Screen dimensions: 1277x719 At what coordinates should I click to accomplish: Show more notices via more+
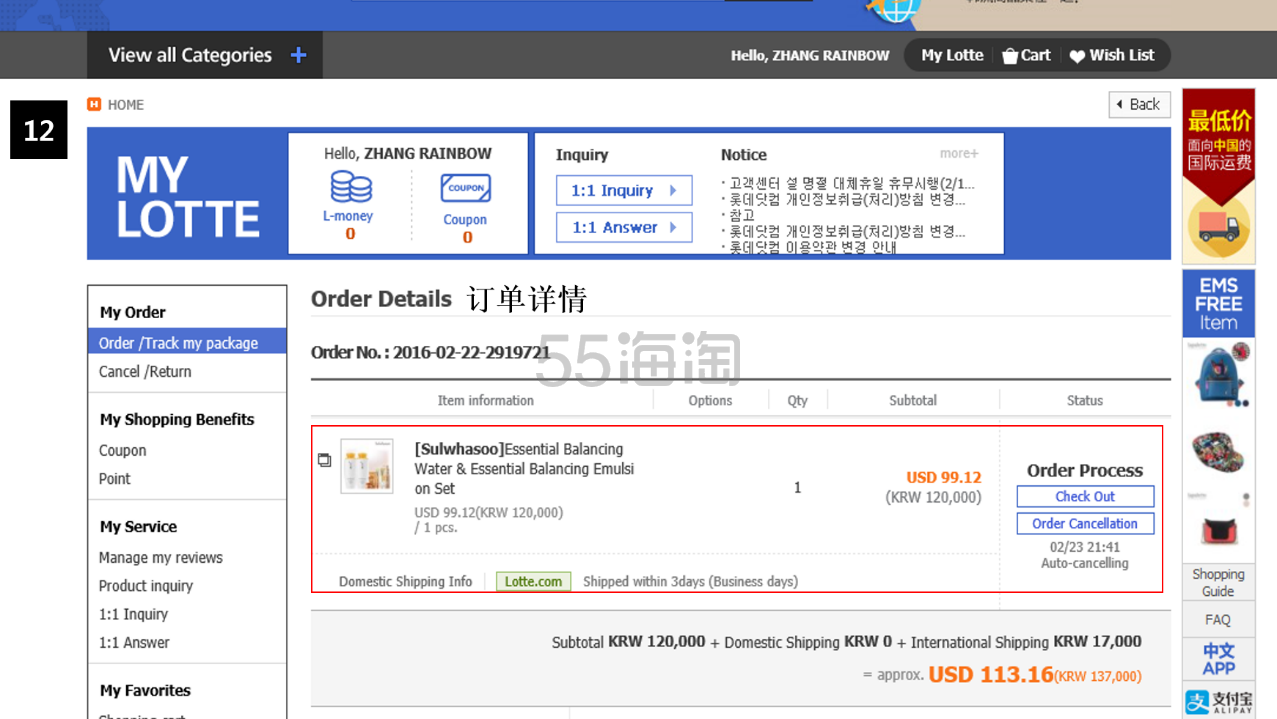959,153
